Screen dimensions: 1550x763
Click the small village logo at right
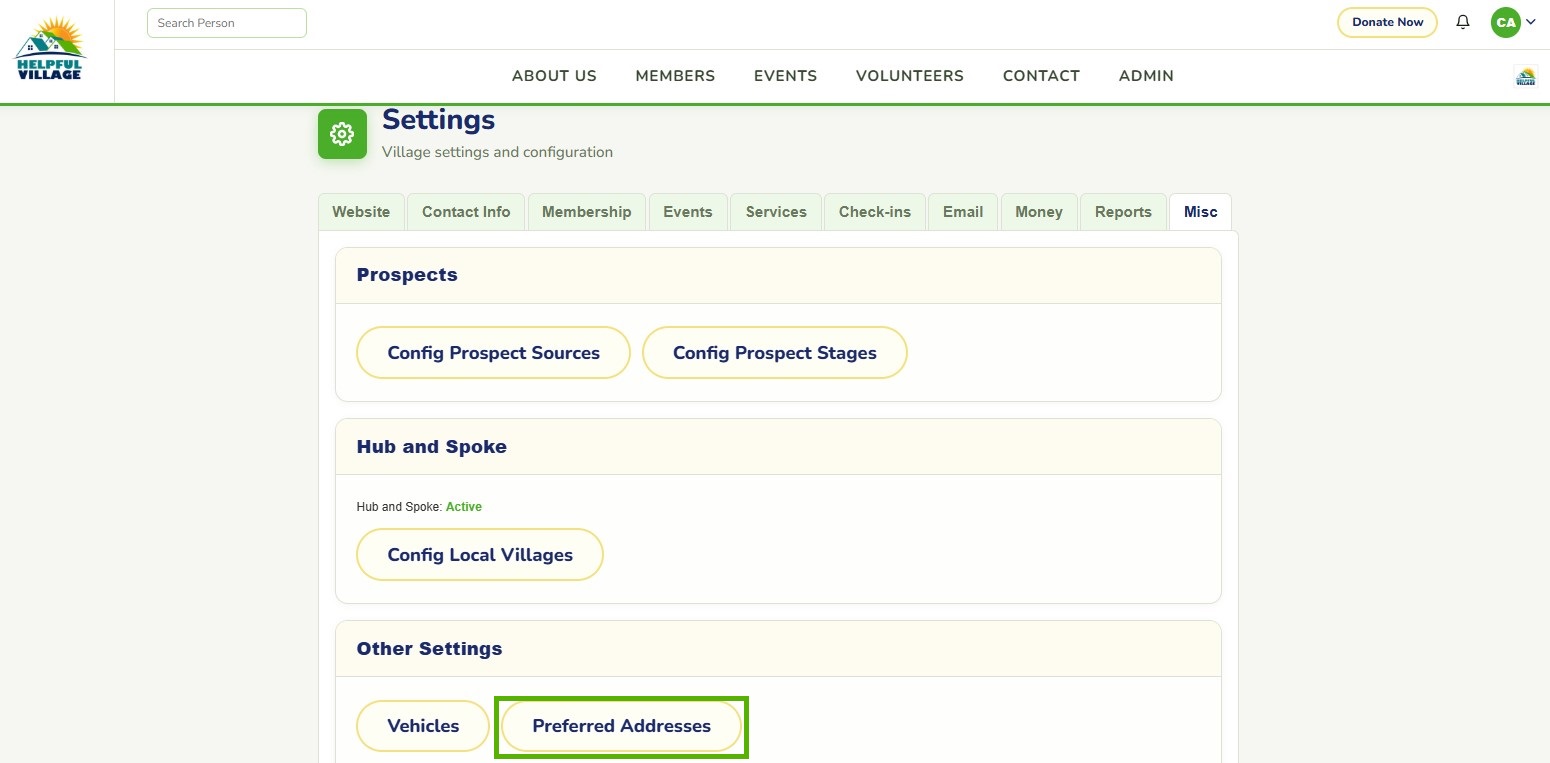[1525, 76]
